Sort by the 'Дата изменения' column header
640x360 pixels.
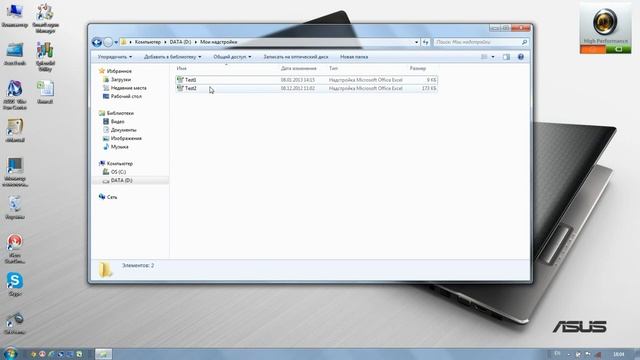(298, 68)
